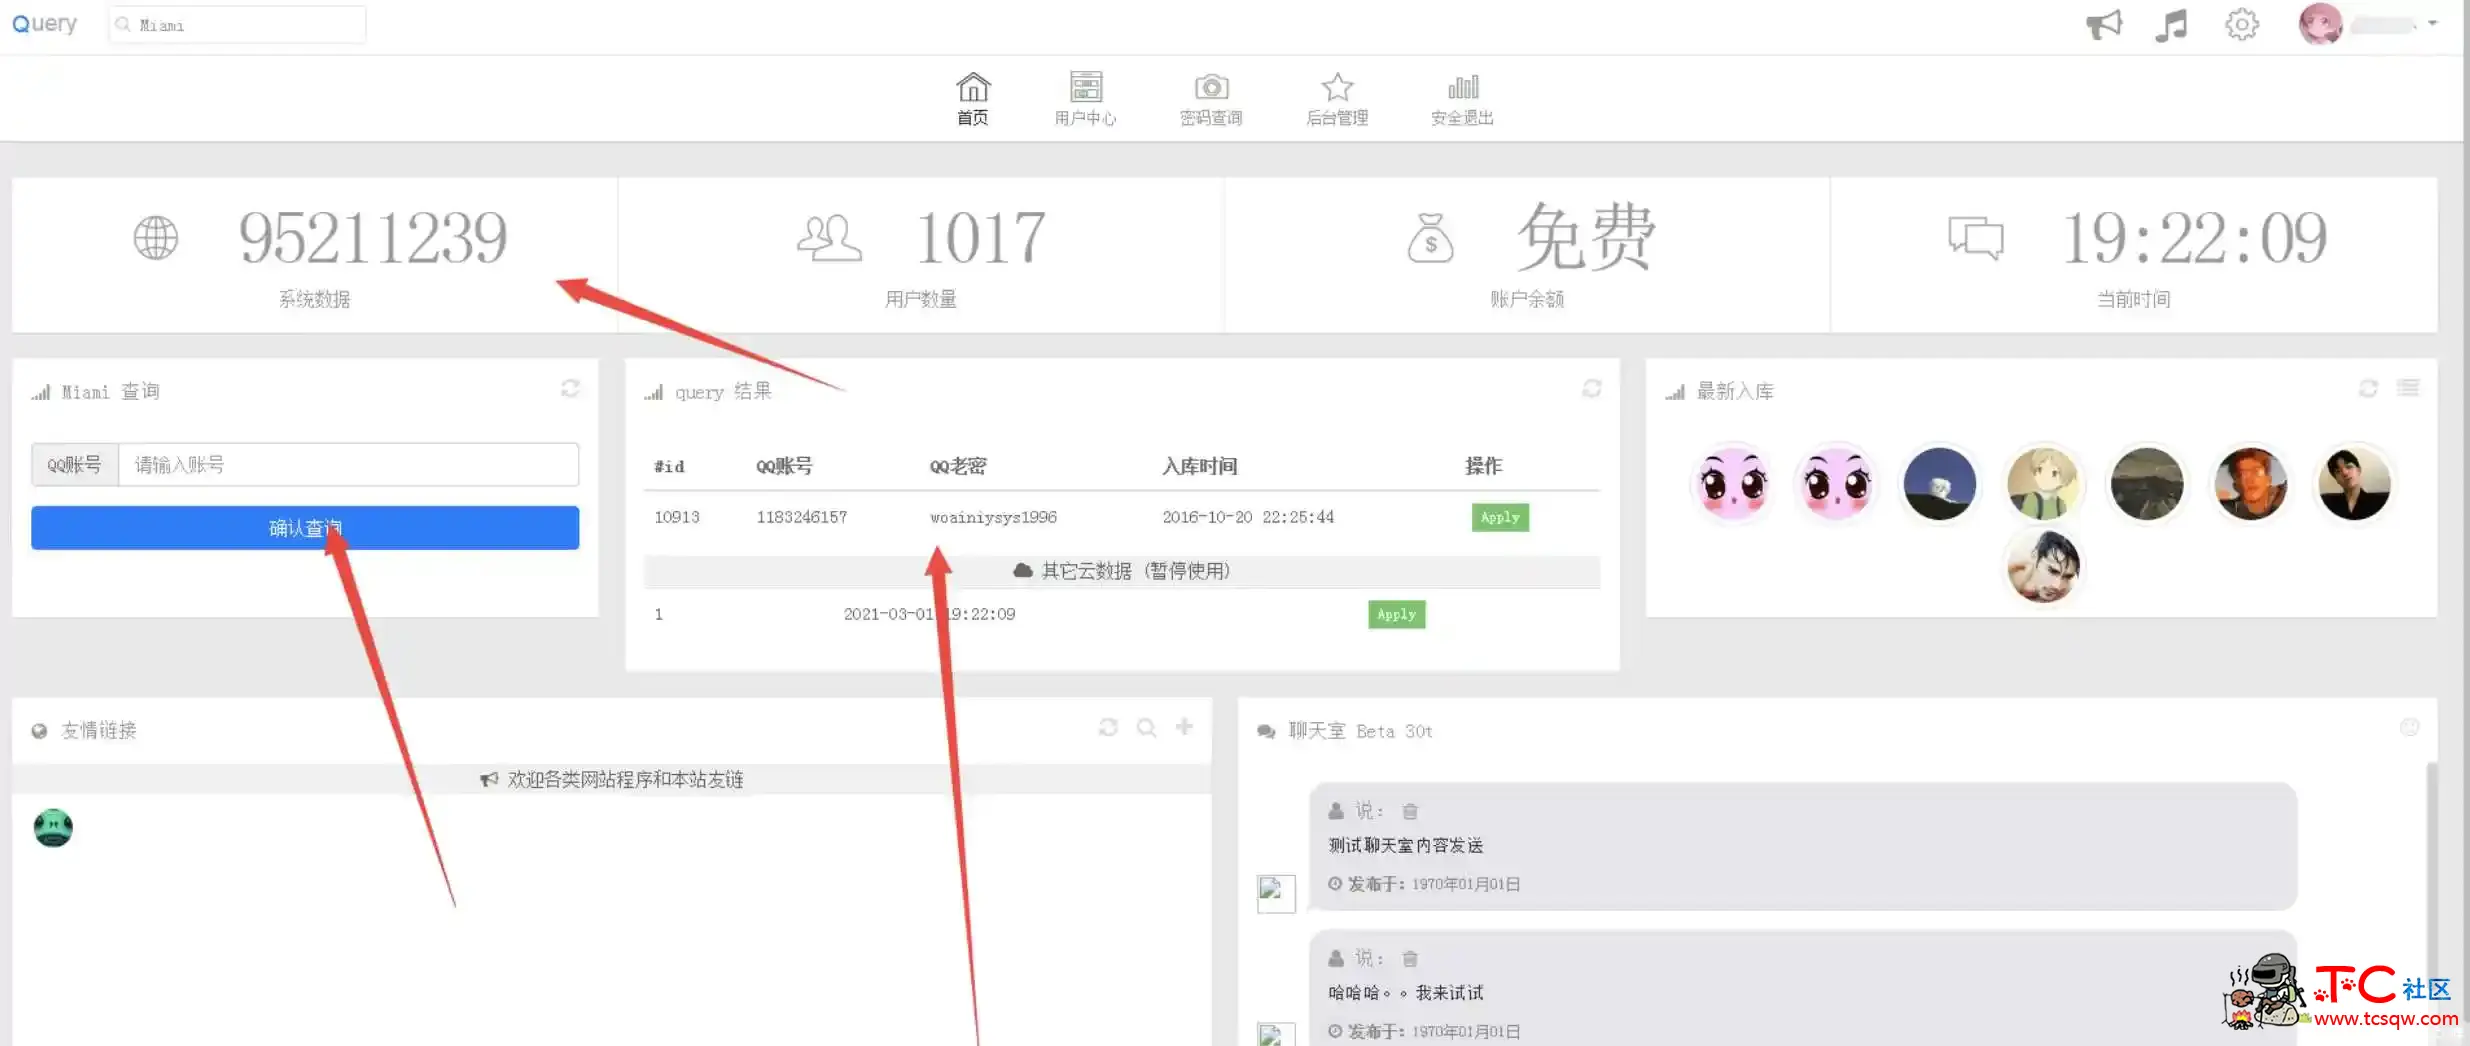The height and width of the screenshot is (1046, 2470).
Task: Open the red-haired person avatar
Action: click(2251, 484)
